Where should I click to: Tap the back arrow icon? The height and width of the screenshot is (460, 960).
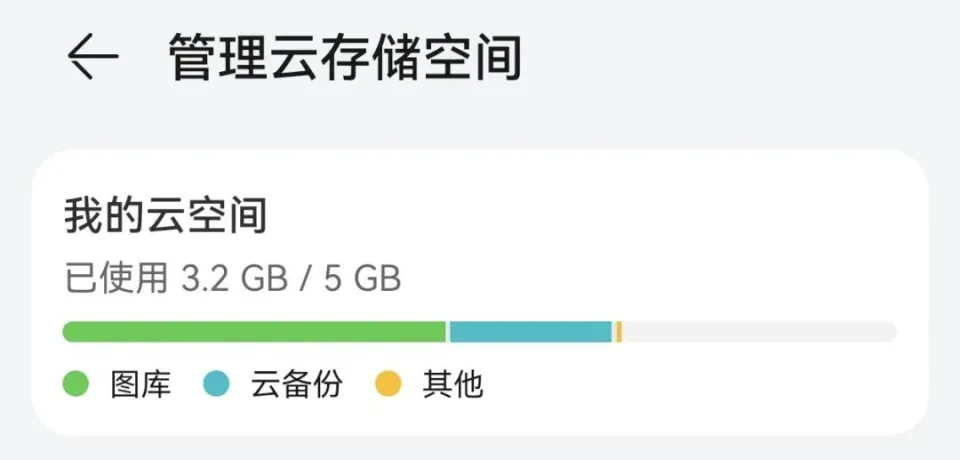point(92,57)
